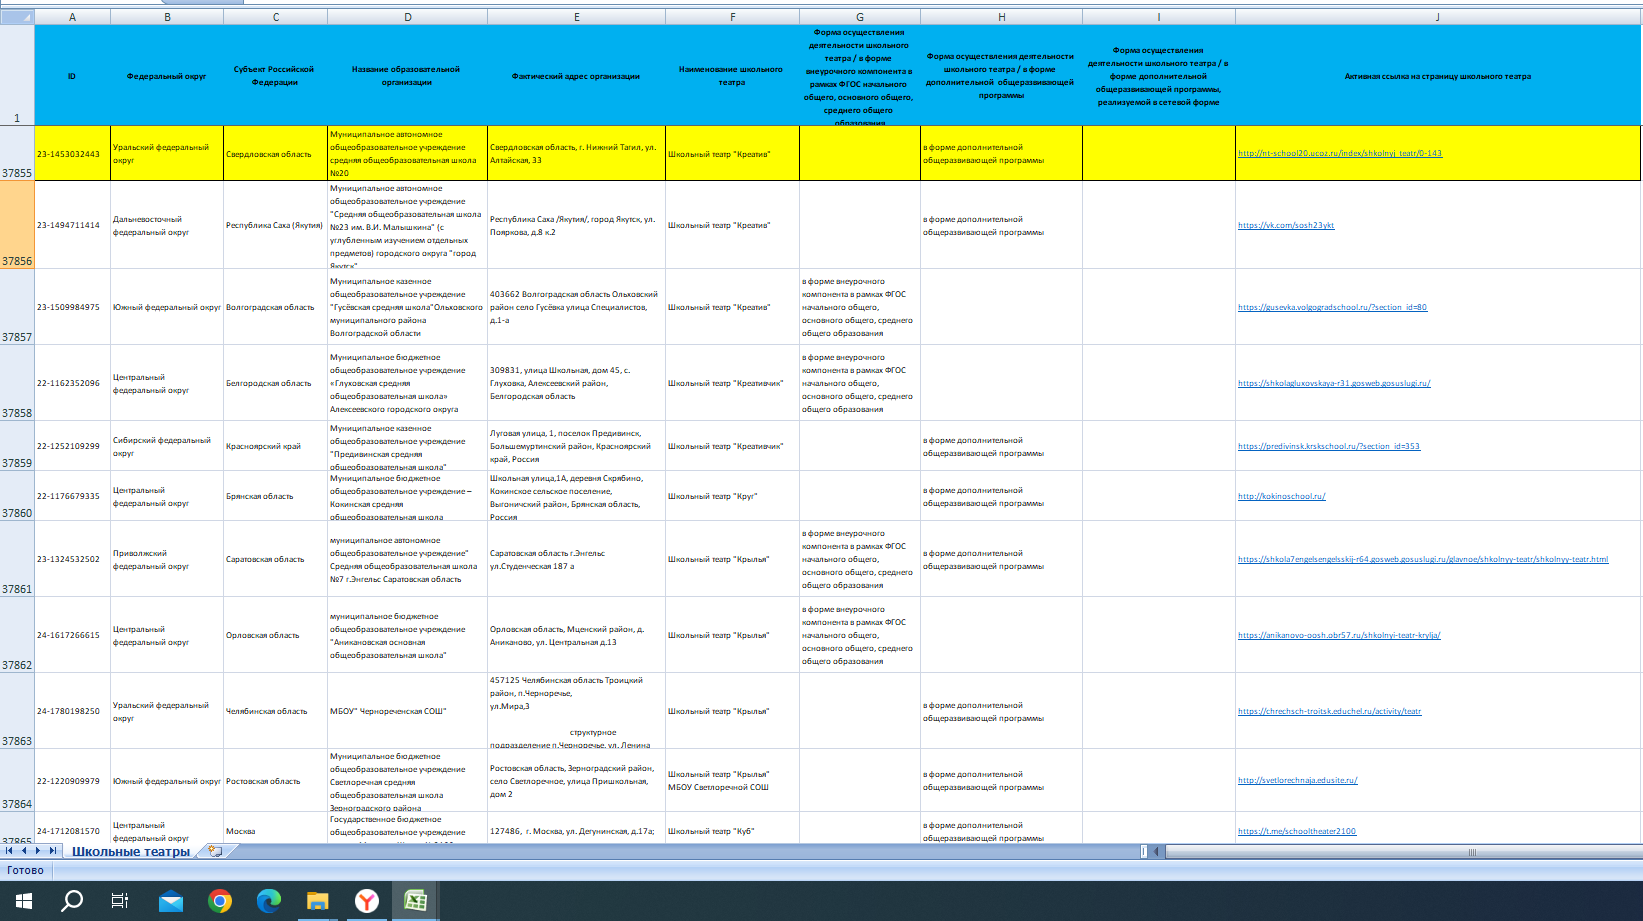
Task: Select the Школьные театры sheet tab
Action: 131,852
